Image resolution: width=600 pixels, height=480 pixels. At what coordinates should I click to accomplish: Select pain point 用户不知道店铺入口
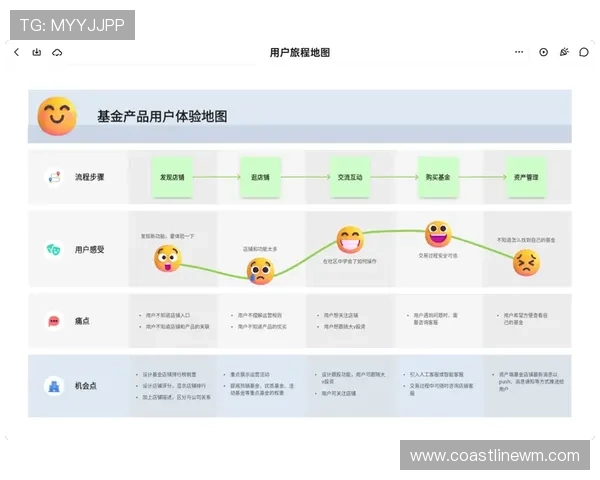pos(168,315)
